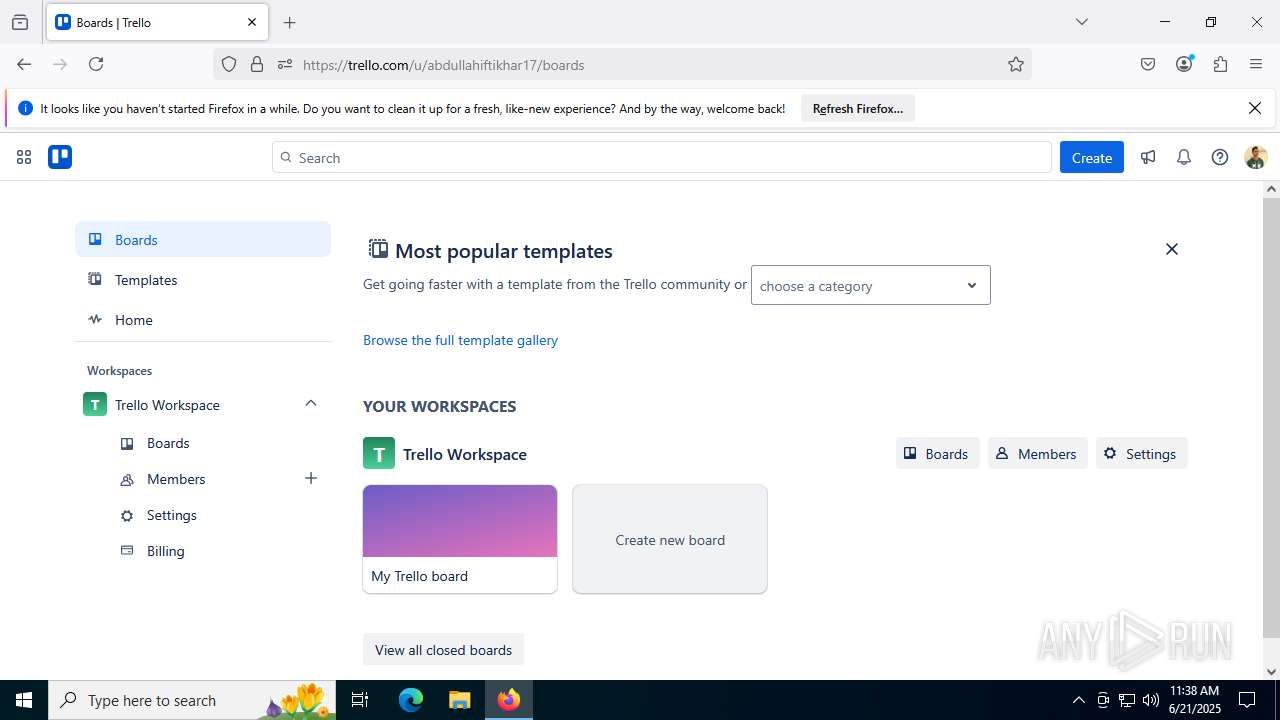Open a new browser tab with the plus button

point(289,22)
